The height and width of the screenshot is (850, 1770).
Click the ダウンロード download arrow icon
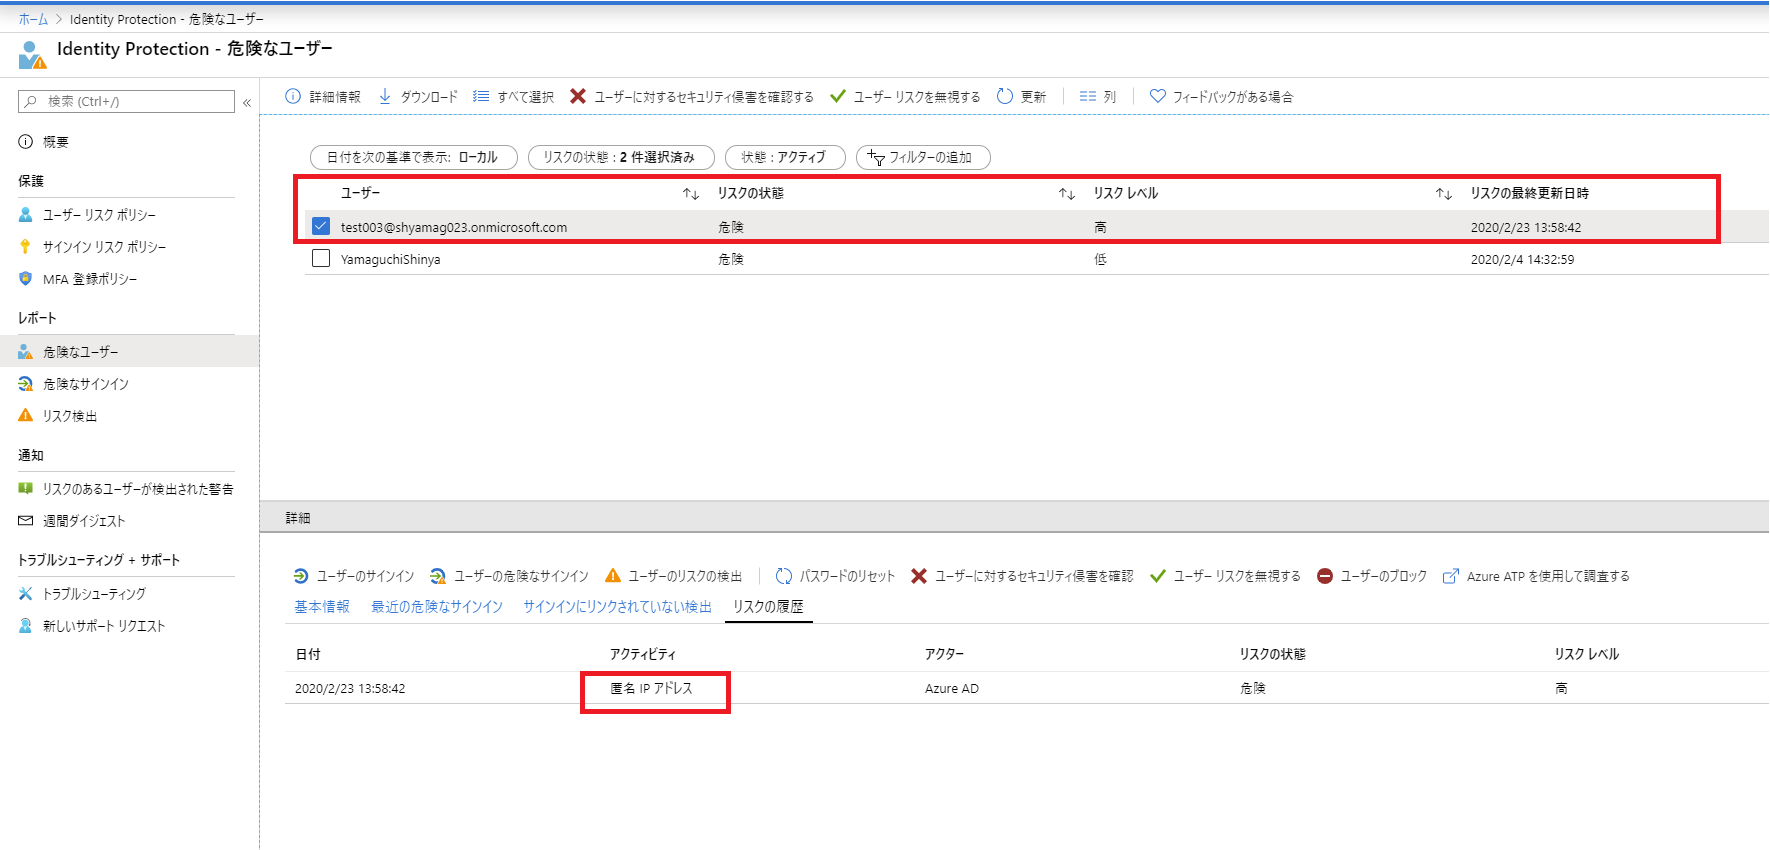click(x=385, y=97)
